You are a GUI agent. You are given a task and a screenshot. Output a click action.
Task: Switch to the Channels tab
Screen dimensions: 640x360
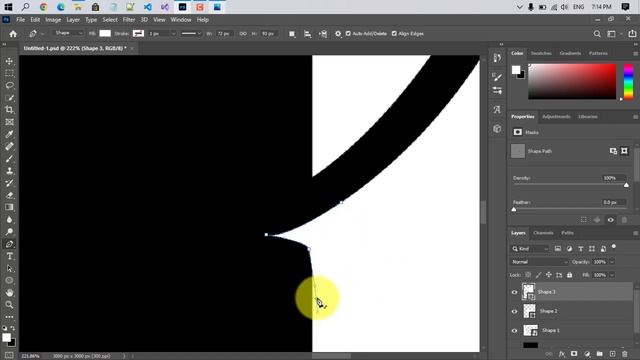[x=543, y=233]
